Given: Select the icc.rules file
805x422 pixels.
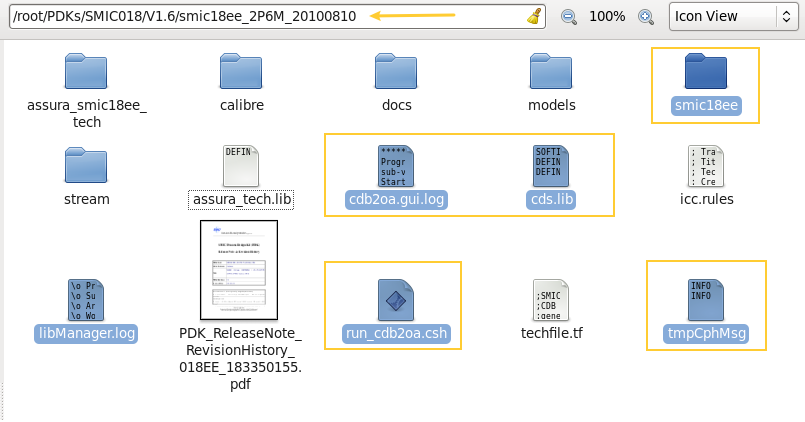Looking at the screenshot, I should click(x=706, y=165).
